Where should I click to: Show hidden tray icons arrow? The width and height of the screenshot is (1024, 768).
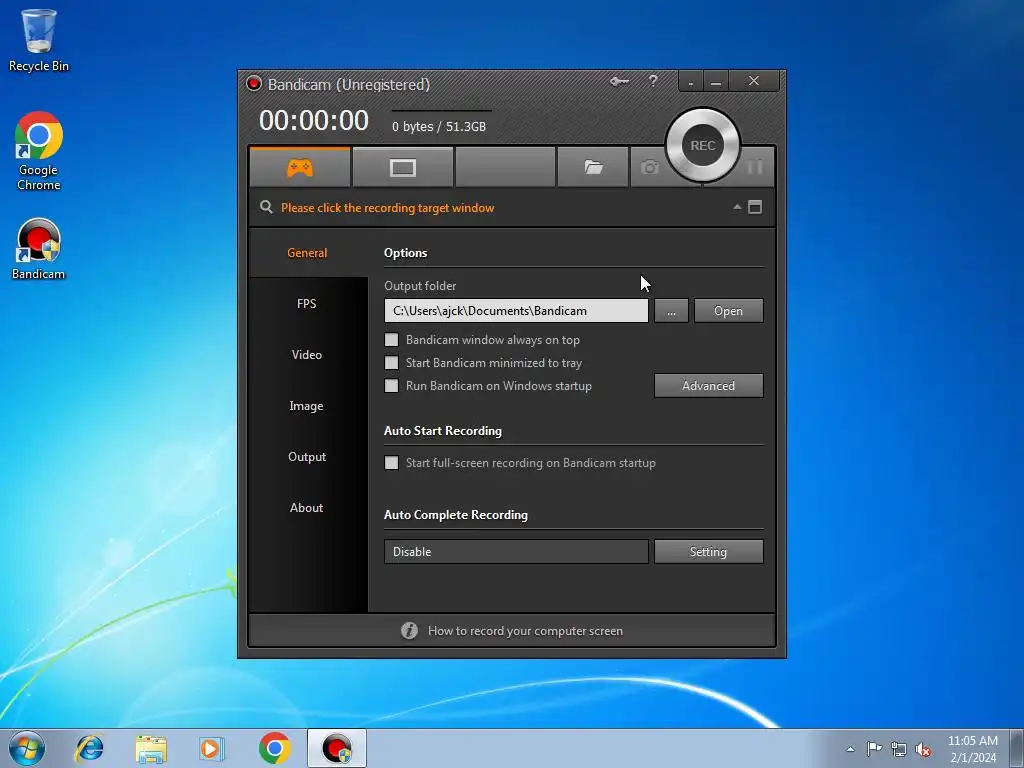click(850, 749)
